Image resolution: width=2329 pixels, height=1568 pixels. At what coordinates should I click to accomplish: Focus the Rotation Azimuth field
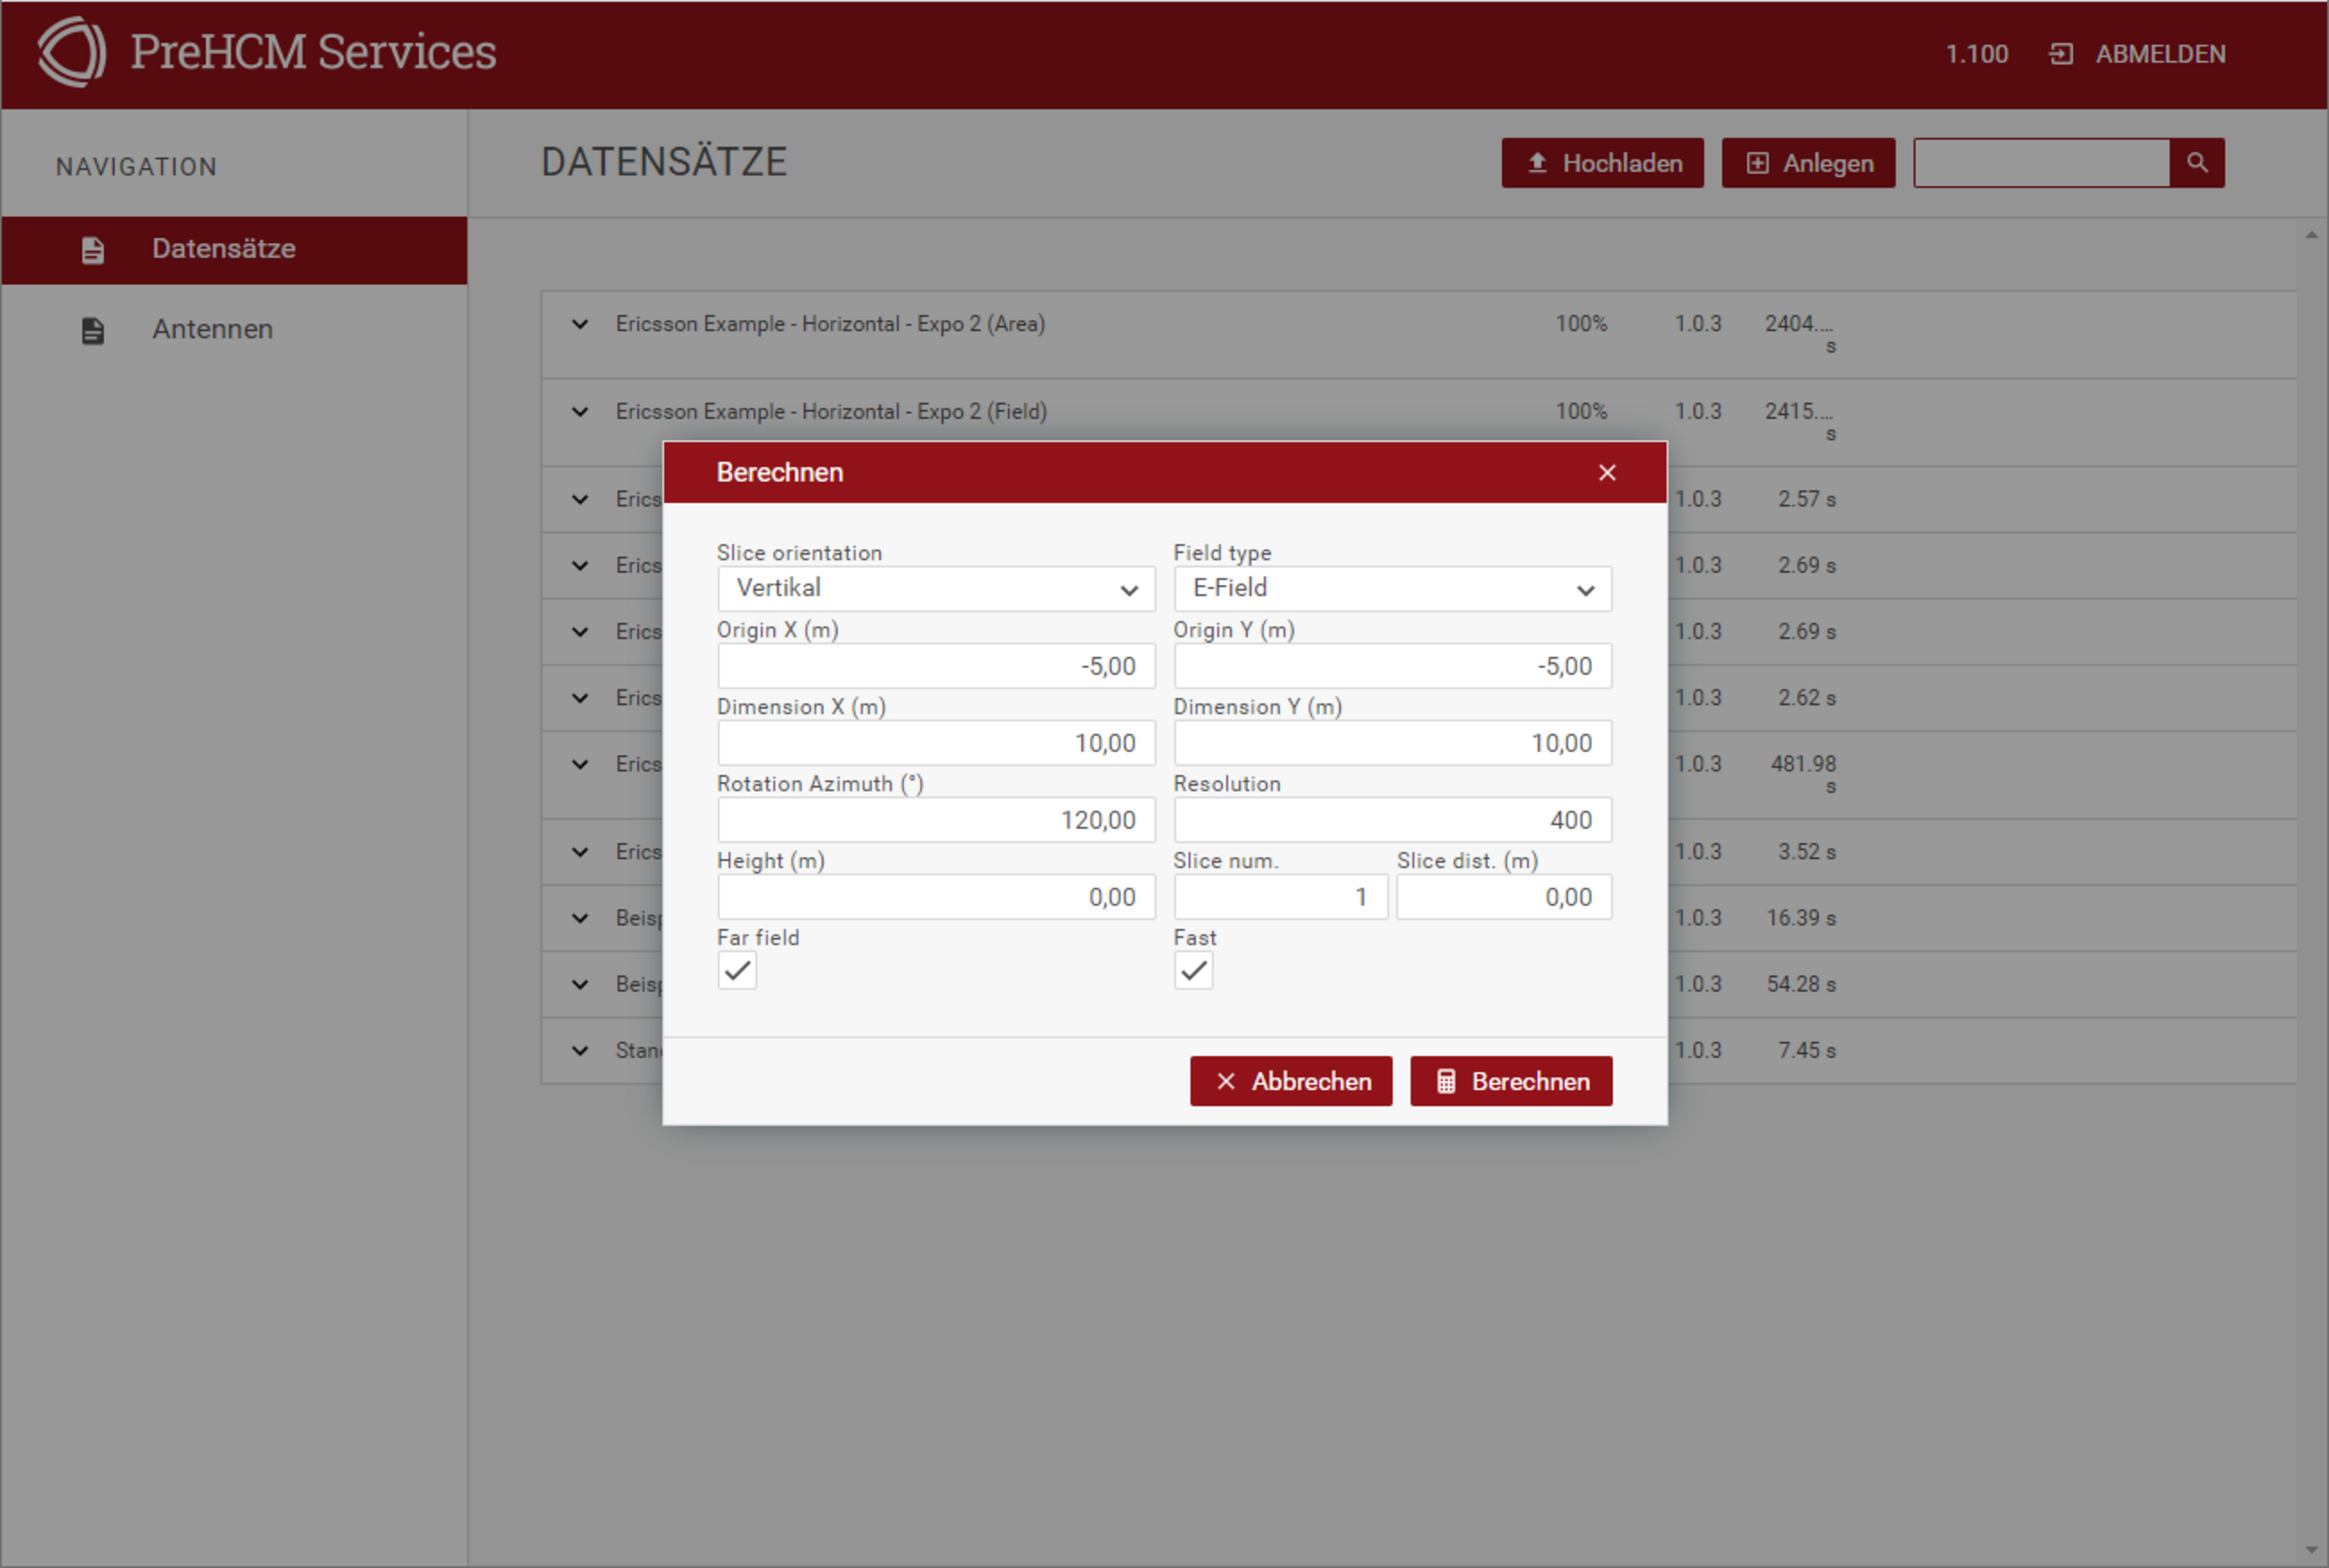point(936,820)
